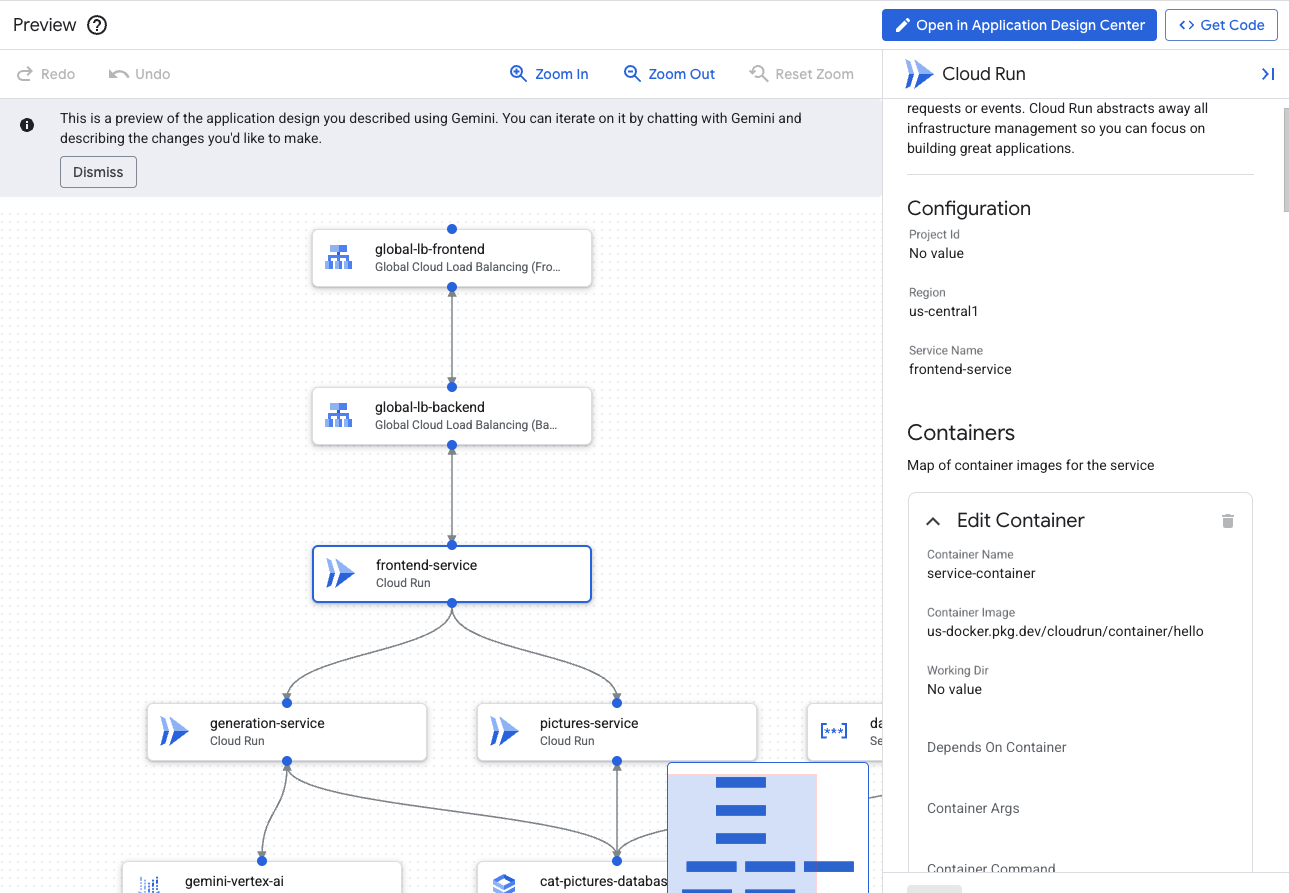Click the Redo toolbar button label

58,74
